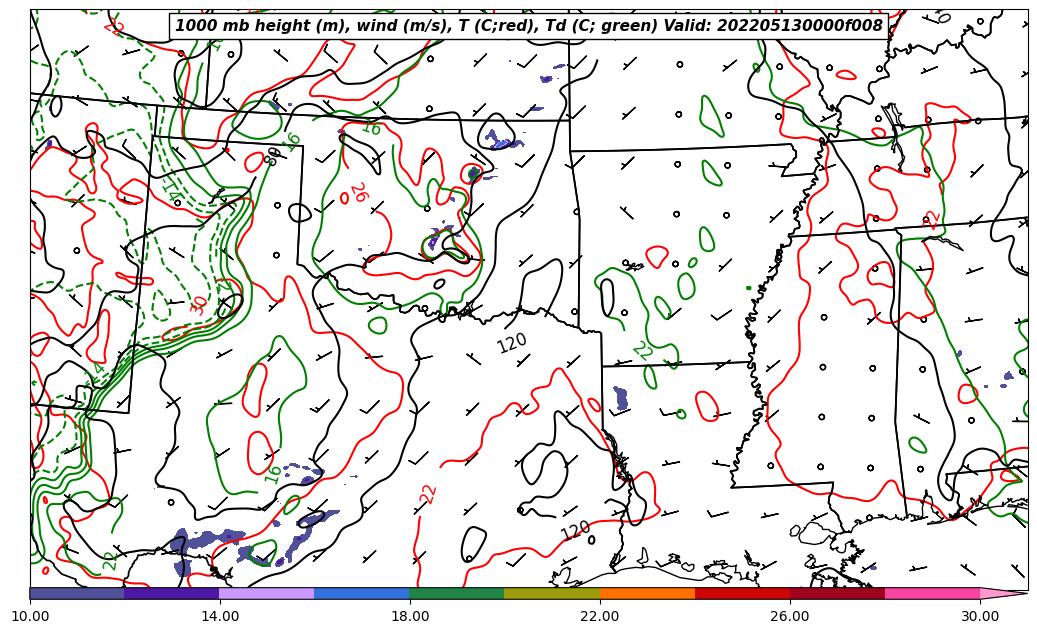1037x633 pixels.
Task: Click the 14.00 colorbar tick label
Action: coord(220,616)
